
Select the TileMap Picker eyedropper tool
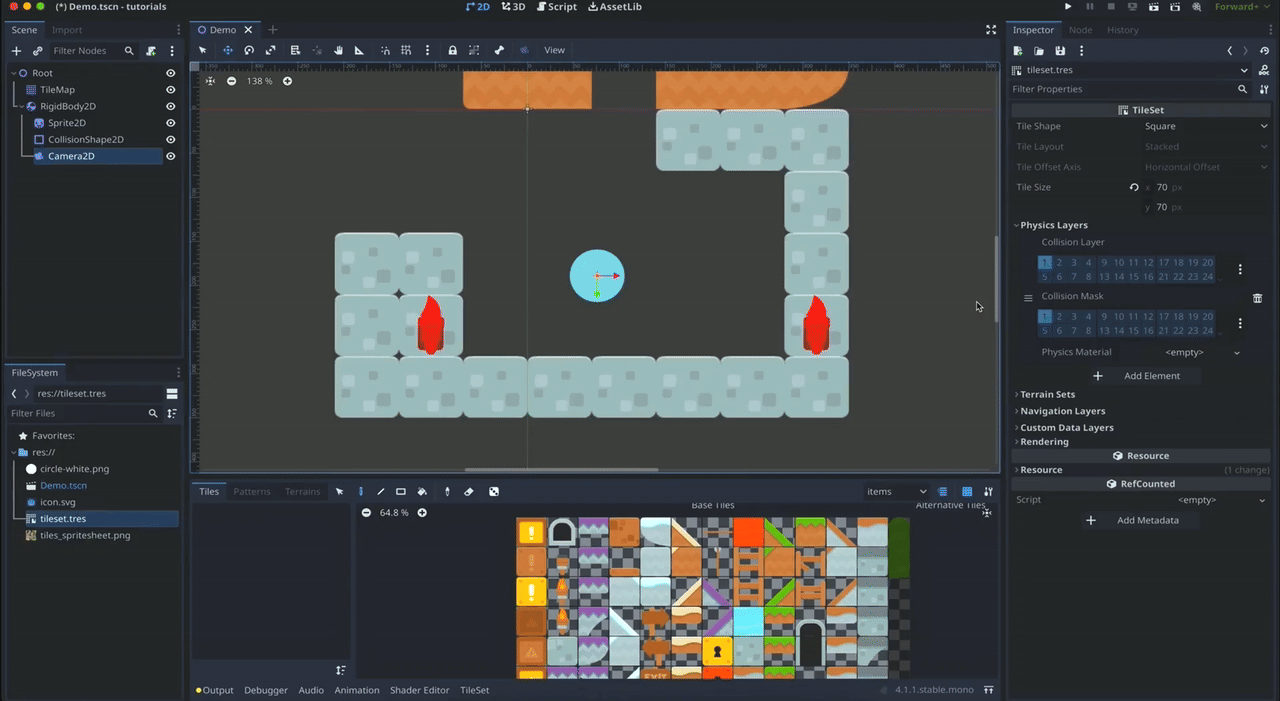[x=447, y=491]
